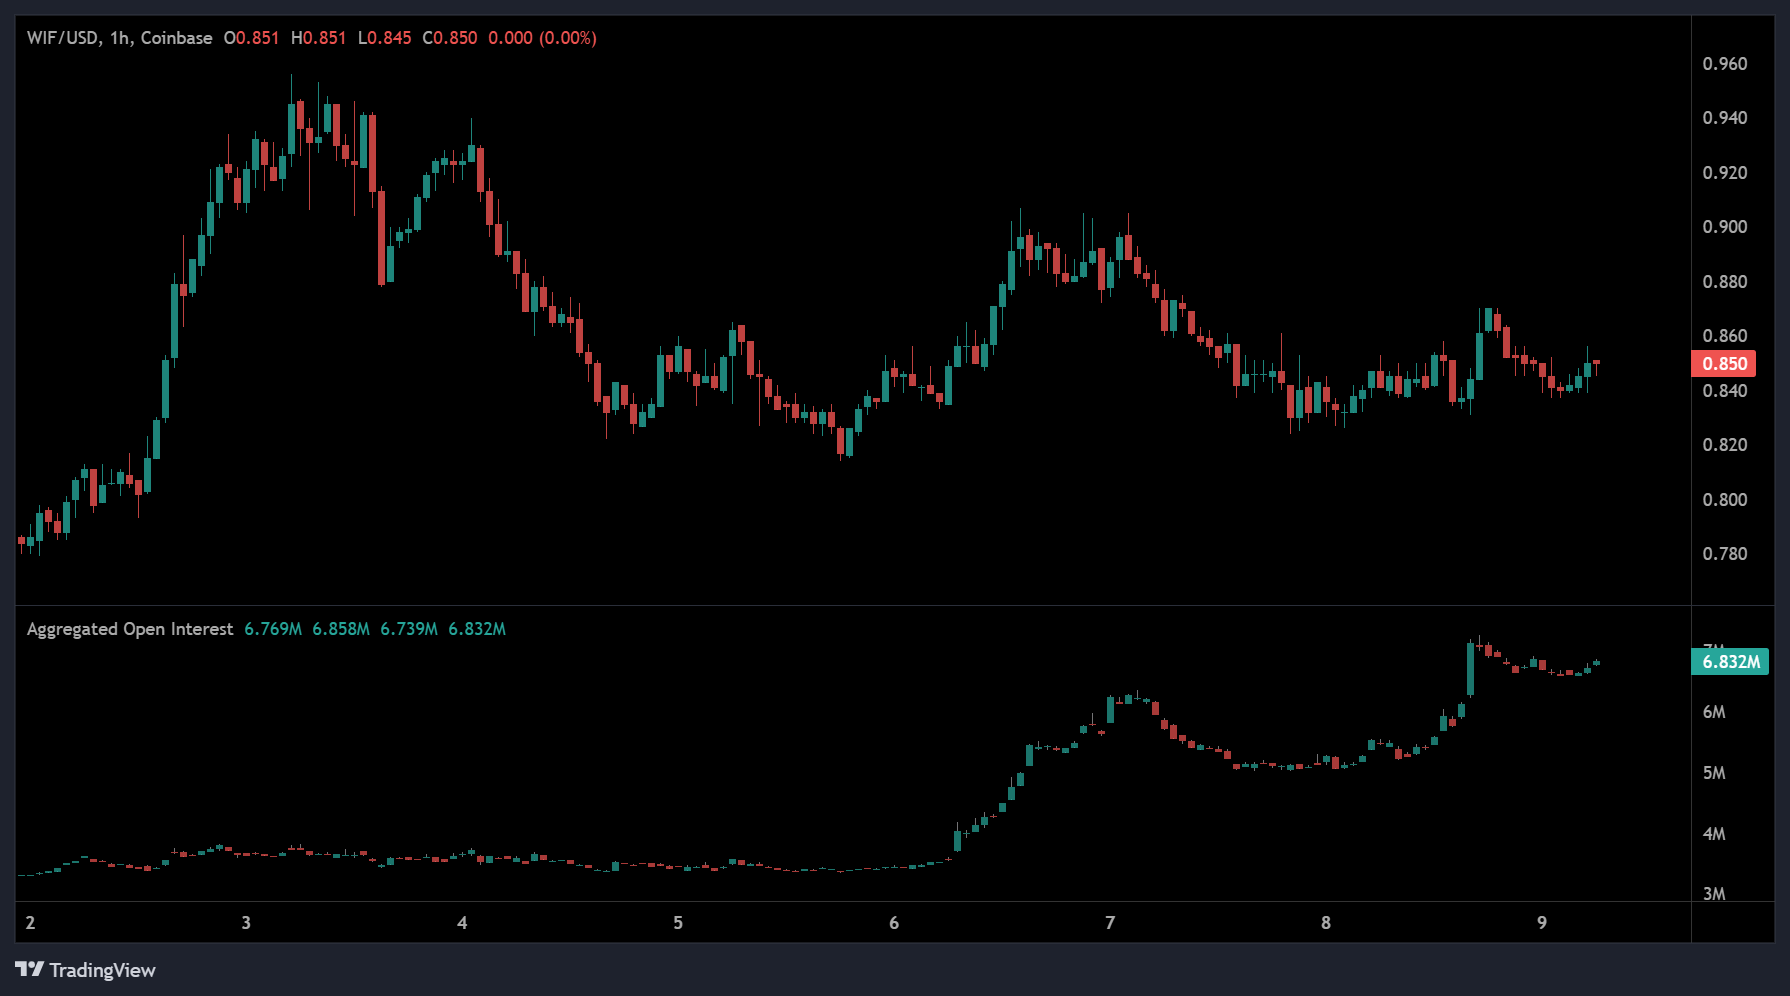Viewport: 1790px width, 996px height.
Task: Click the 0.900 price axis label
Action: click(x=1724, y=227)
